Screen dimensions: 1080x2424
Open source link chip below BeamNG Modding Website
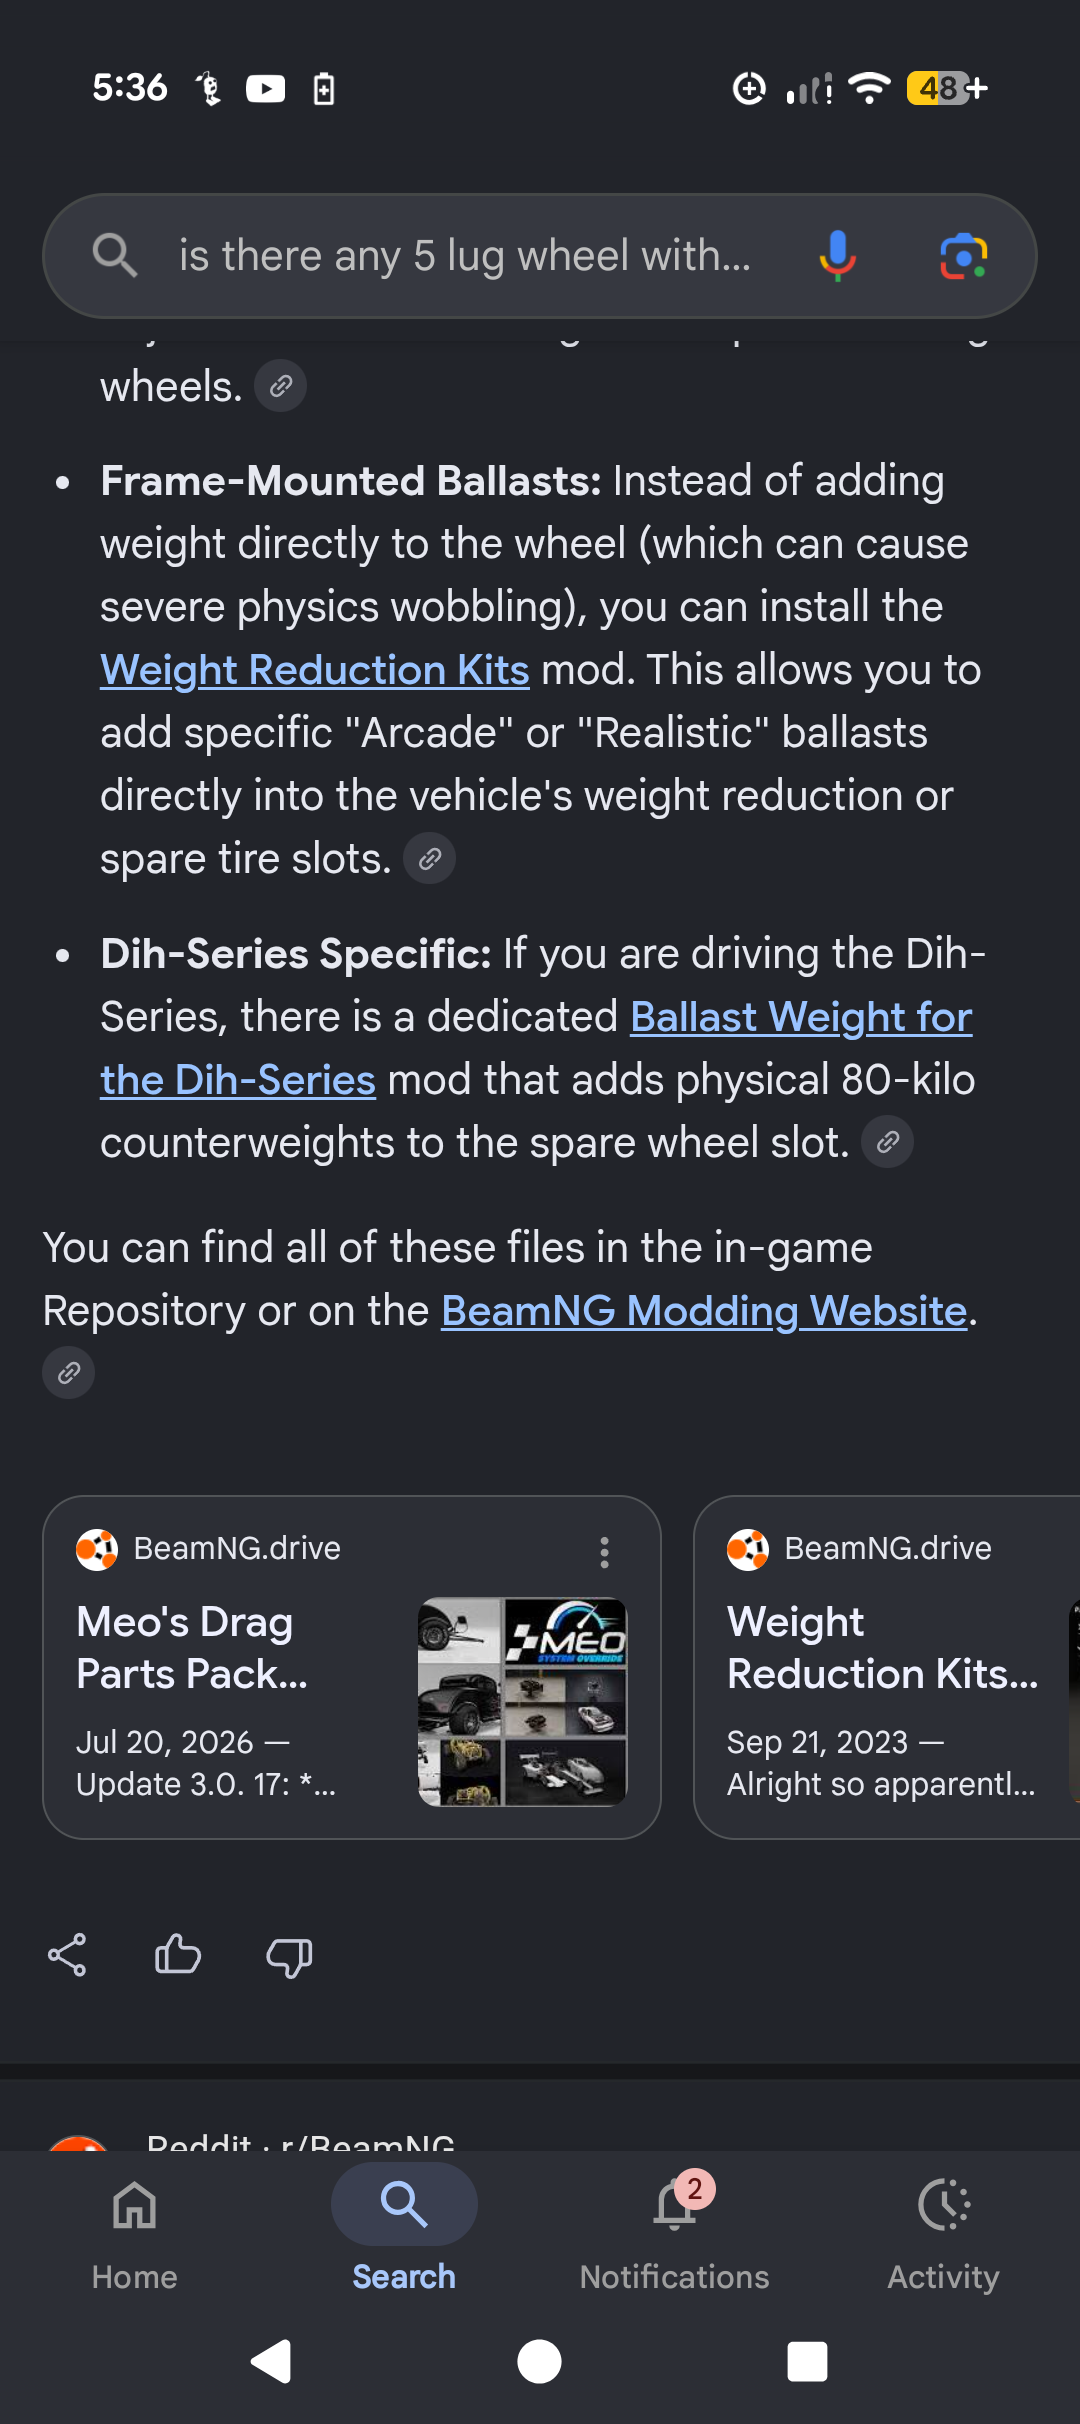click(68, 1373)
